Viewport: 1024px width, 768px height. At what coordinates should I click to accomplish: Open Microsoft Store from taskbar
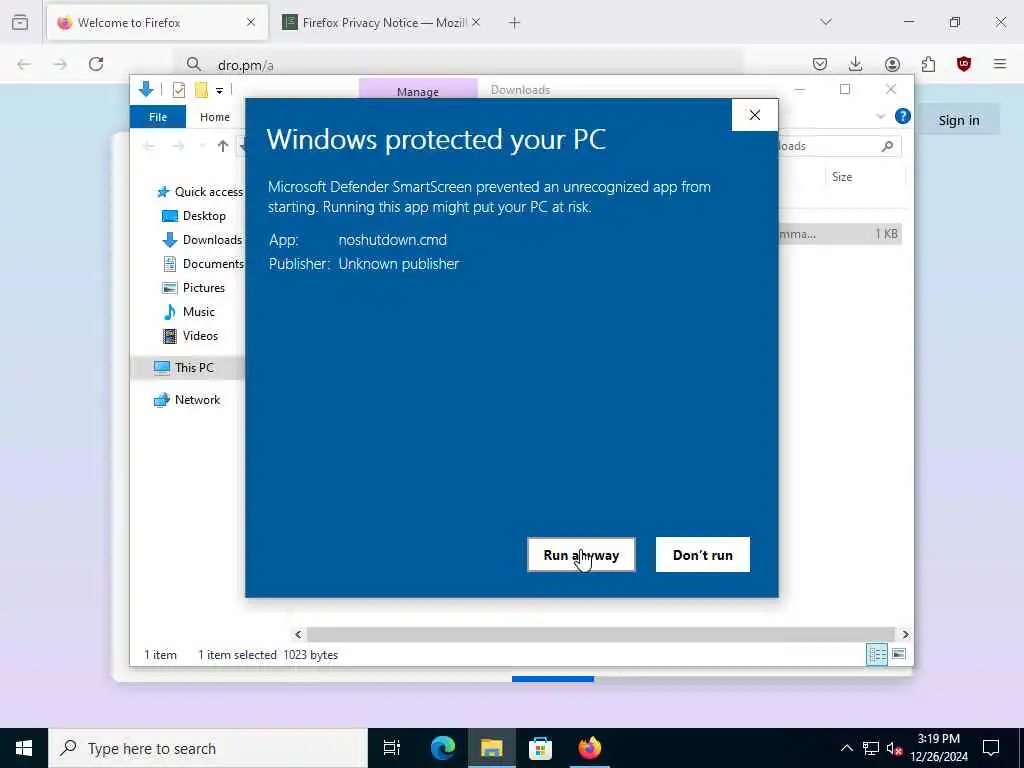(x=541, y=748)
